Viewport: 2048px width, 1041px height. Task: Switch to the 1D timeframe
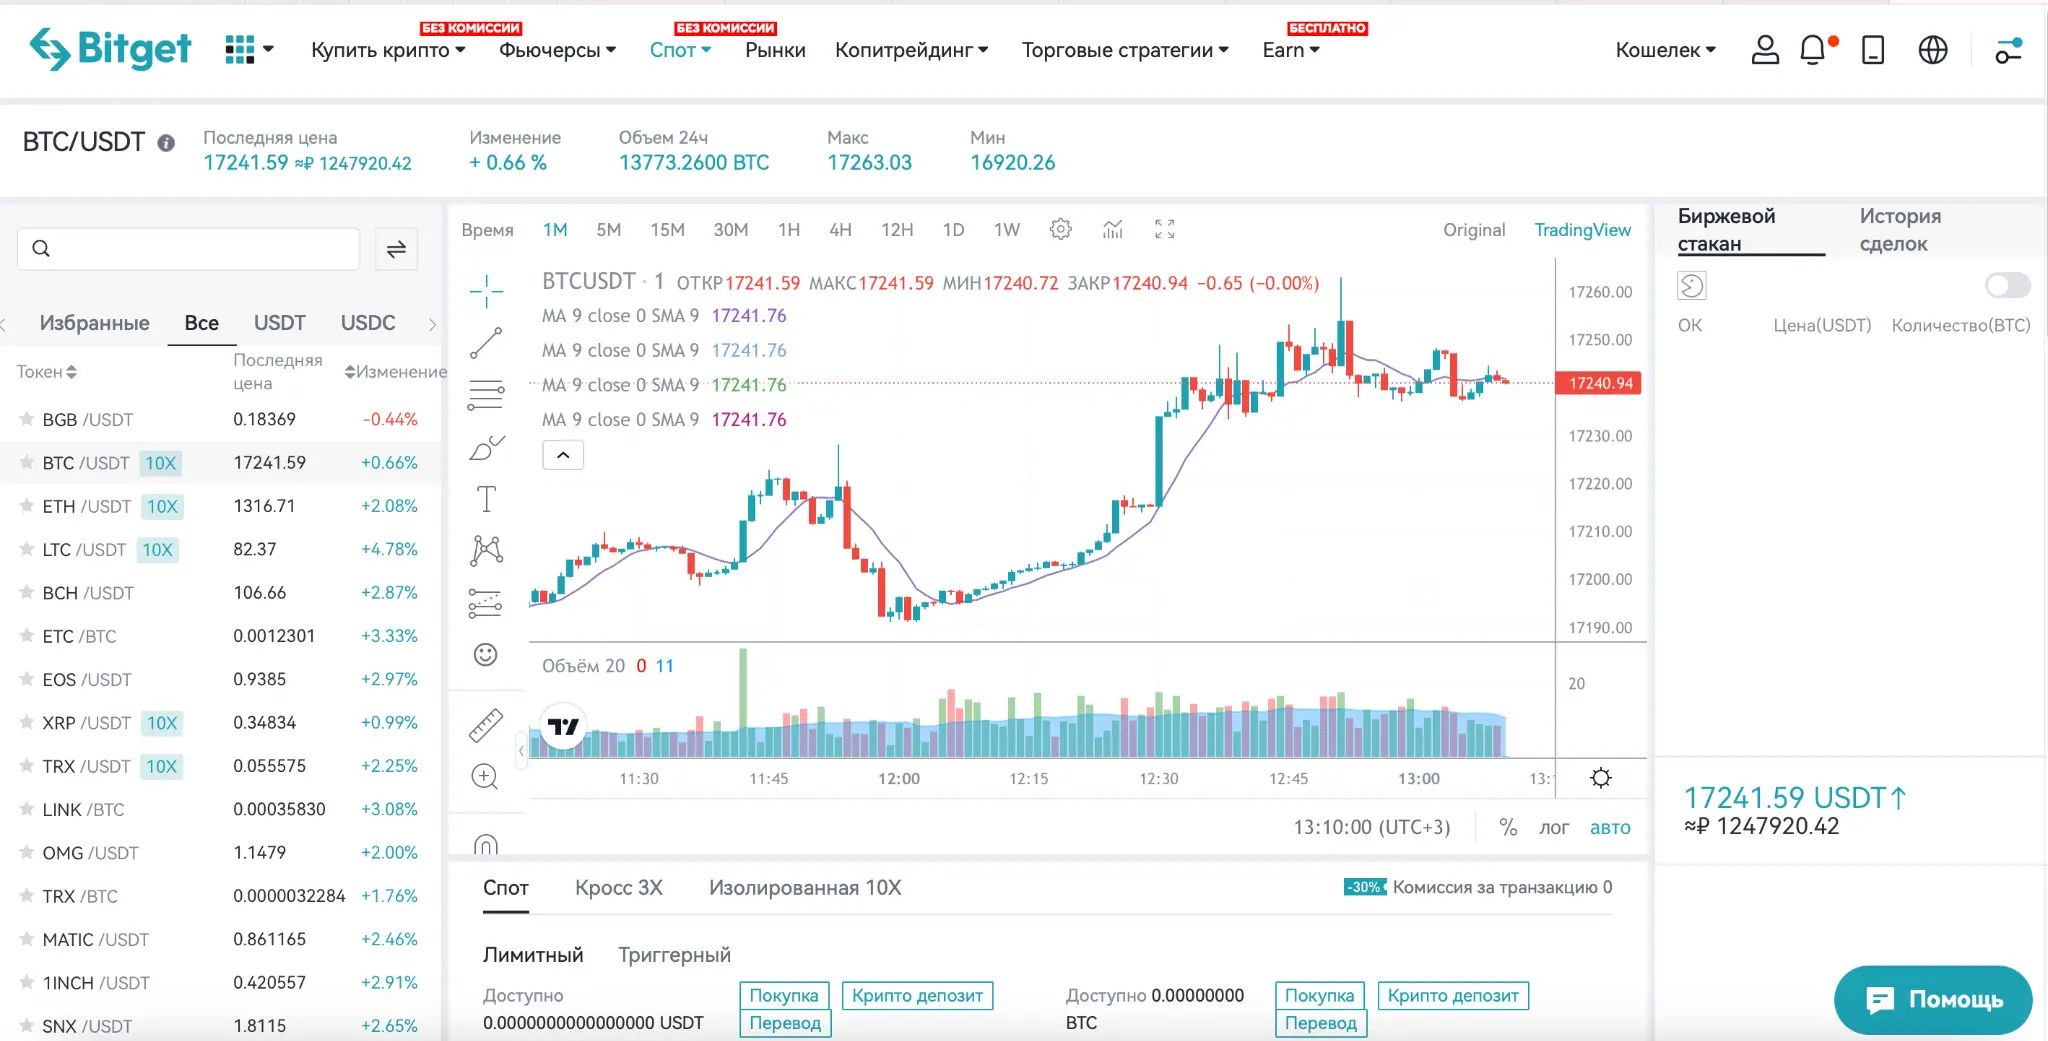coord(953,230)
